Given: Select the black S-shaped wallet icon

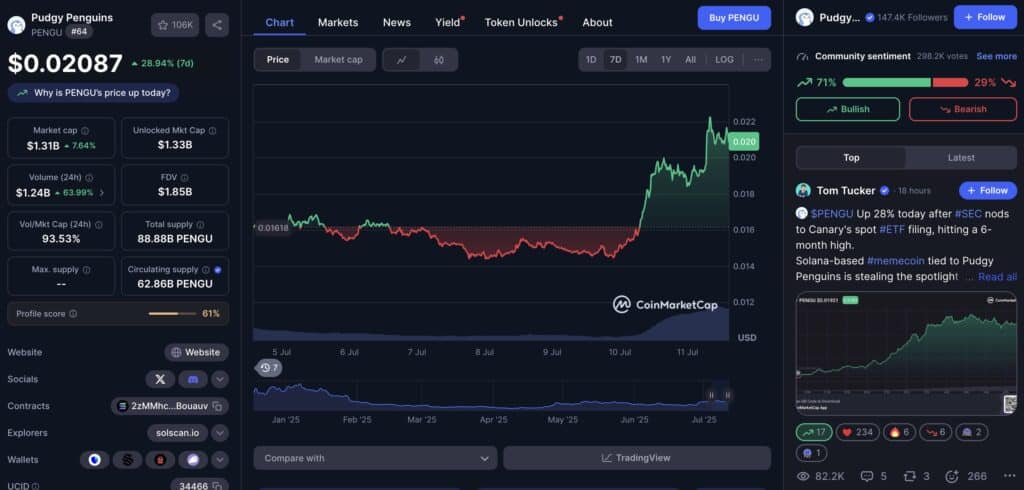Looking at the screenshot, I should pos(127,460).
